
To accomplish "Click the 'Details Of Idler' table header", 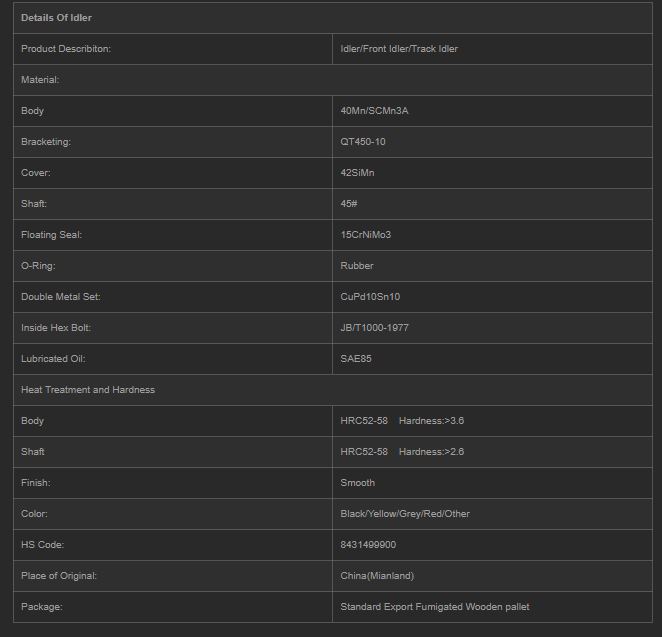I will [x=57, y=18].
